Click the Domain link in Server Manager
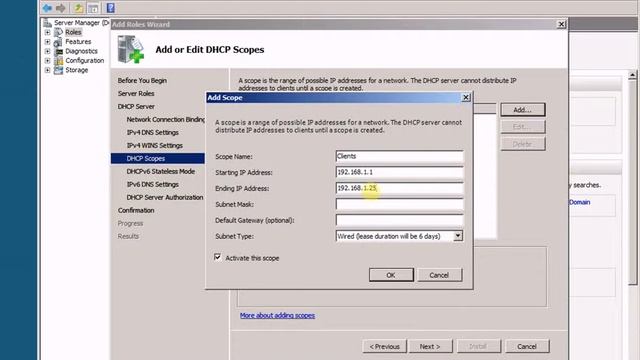This screenshot has height=360, width=640. pos(580,202)
